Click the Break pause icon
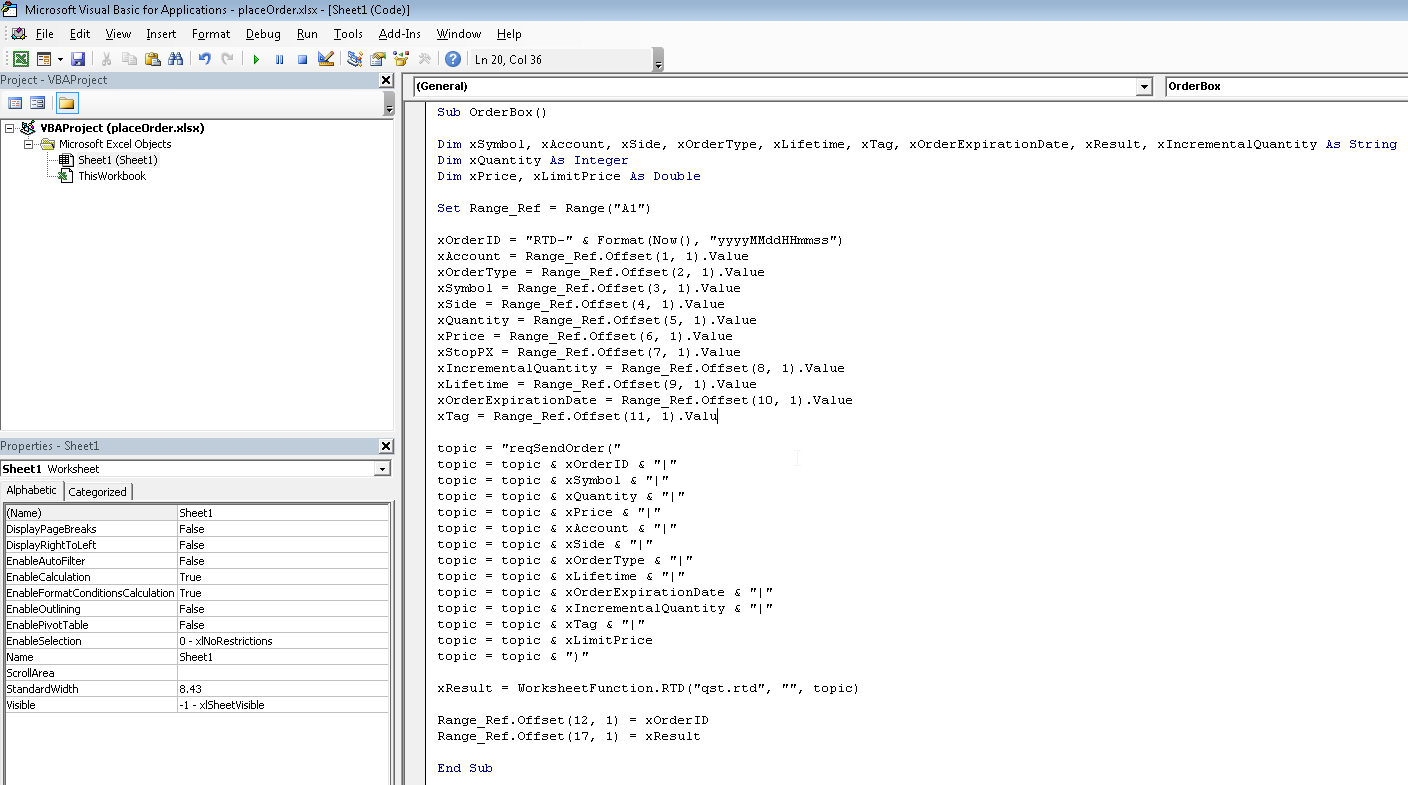Image resolution: width=1408 pixels, height=785 pixels. point(279,60)
